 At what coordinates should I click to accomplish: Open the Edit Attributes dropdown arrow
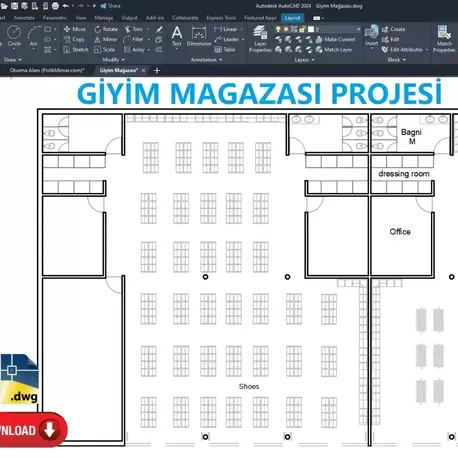427,50
